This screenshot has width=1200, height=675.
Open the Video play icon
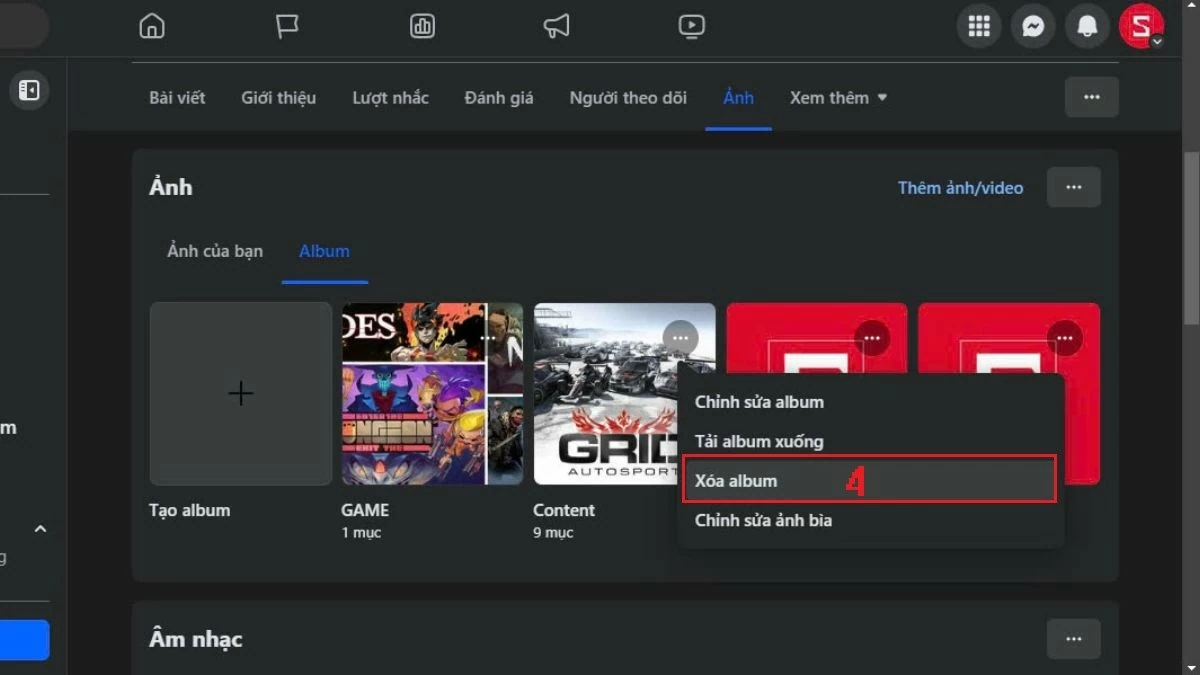pyautogui.click(x=691, y=26)
